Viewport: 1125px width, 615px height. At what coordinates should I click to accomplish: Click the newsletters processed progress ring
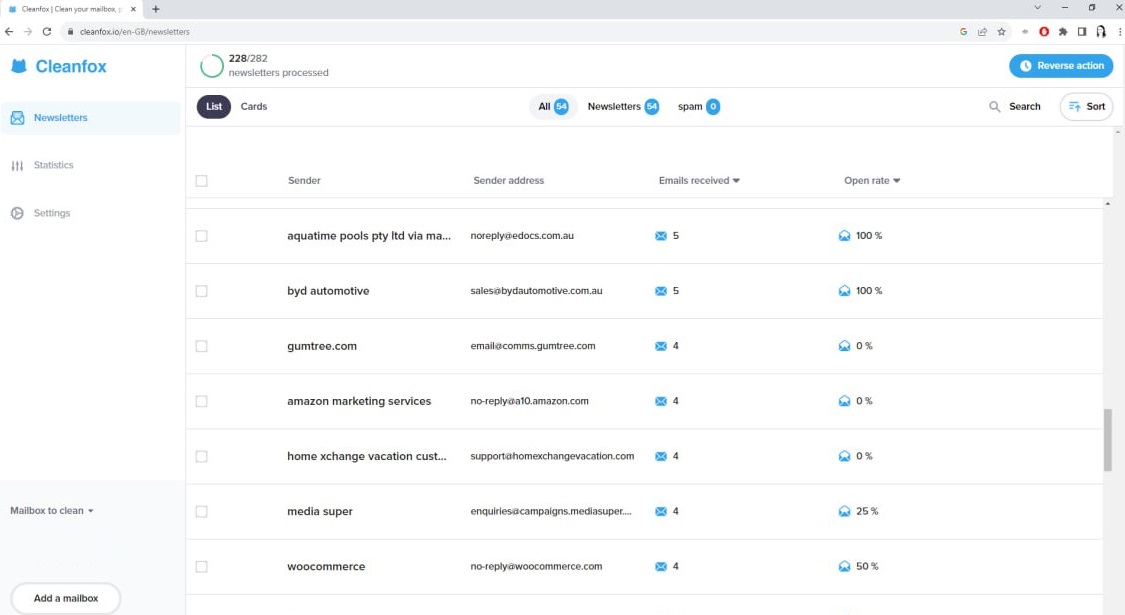[212, 66]
